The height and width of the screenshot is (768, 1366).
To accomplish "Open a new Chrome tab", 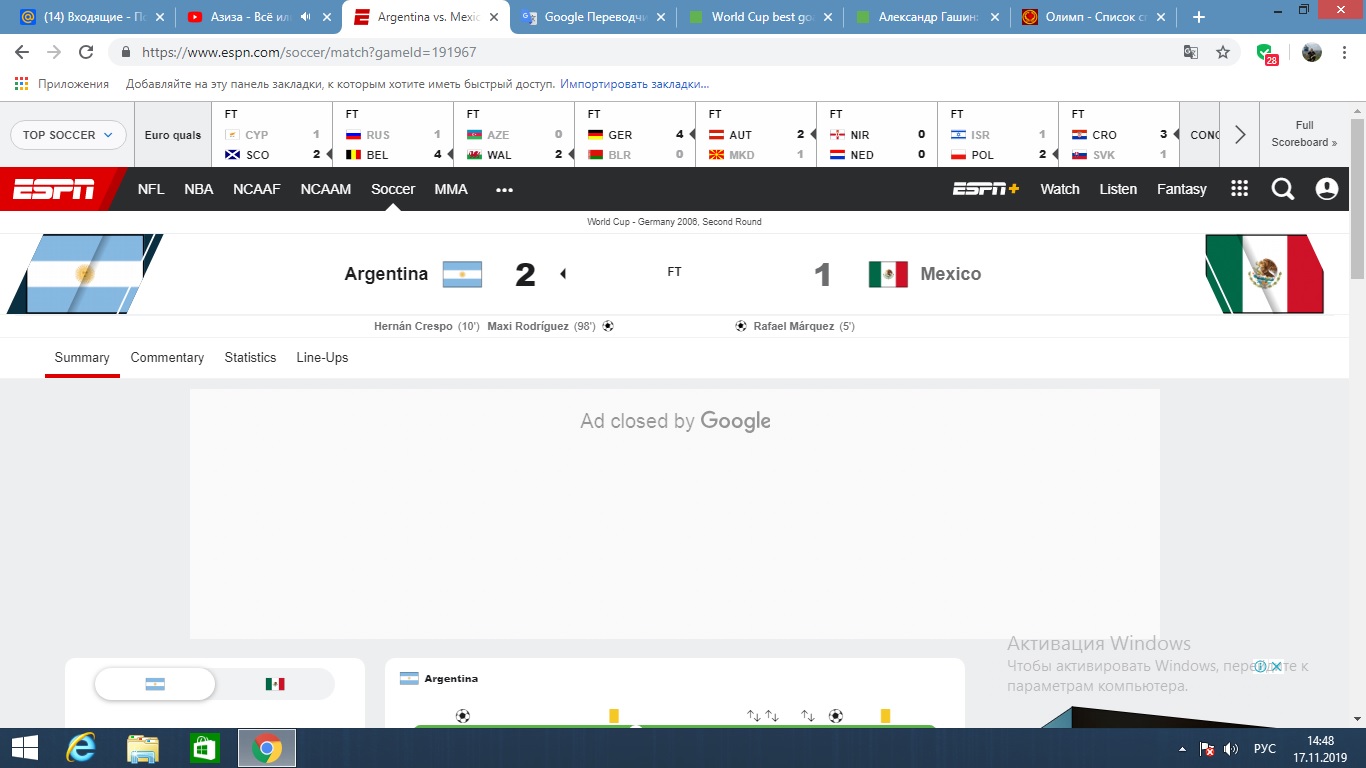I will tap(1199, 17).
